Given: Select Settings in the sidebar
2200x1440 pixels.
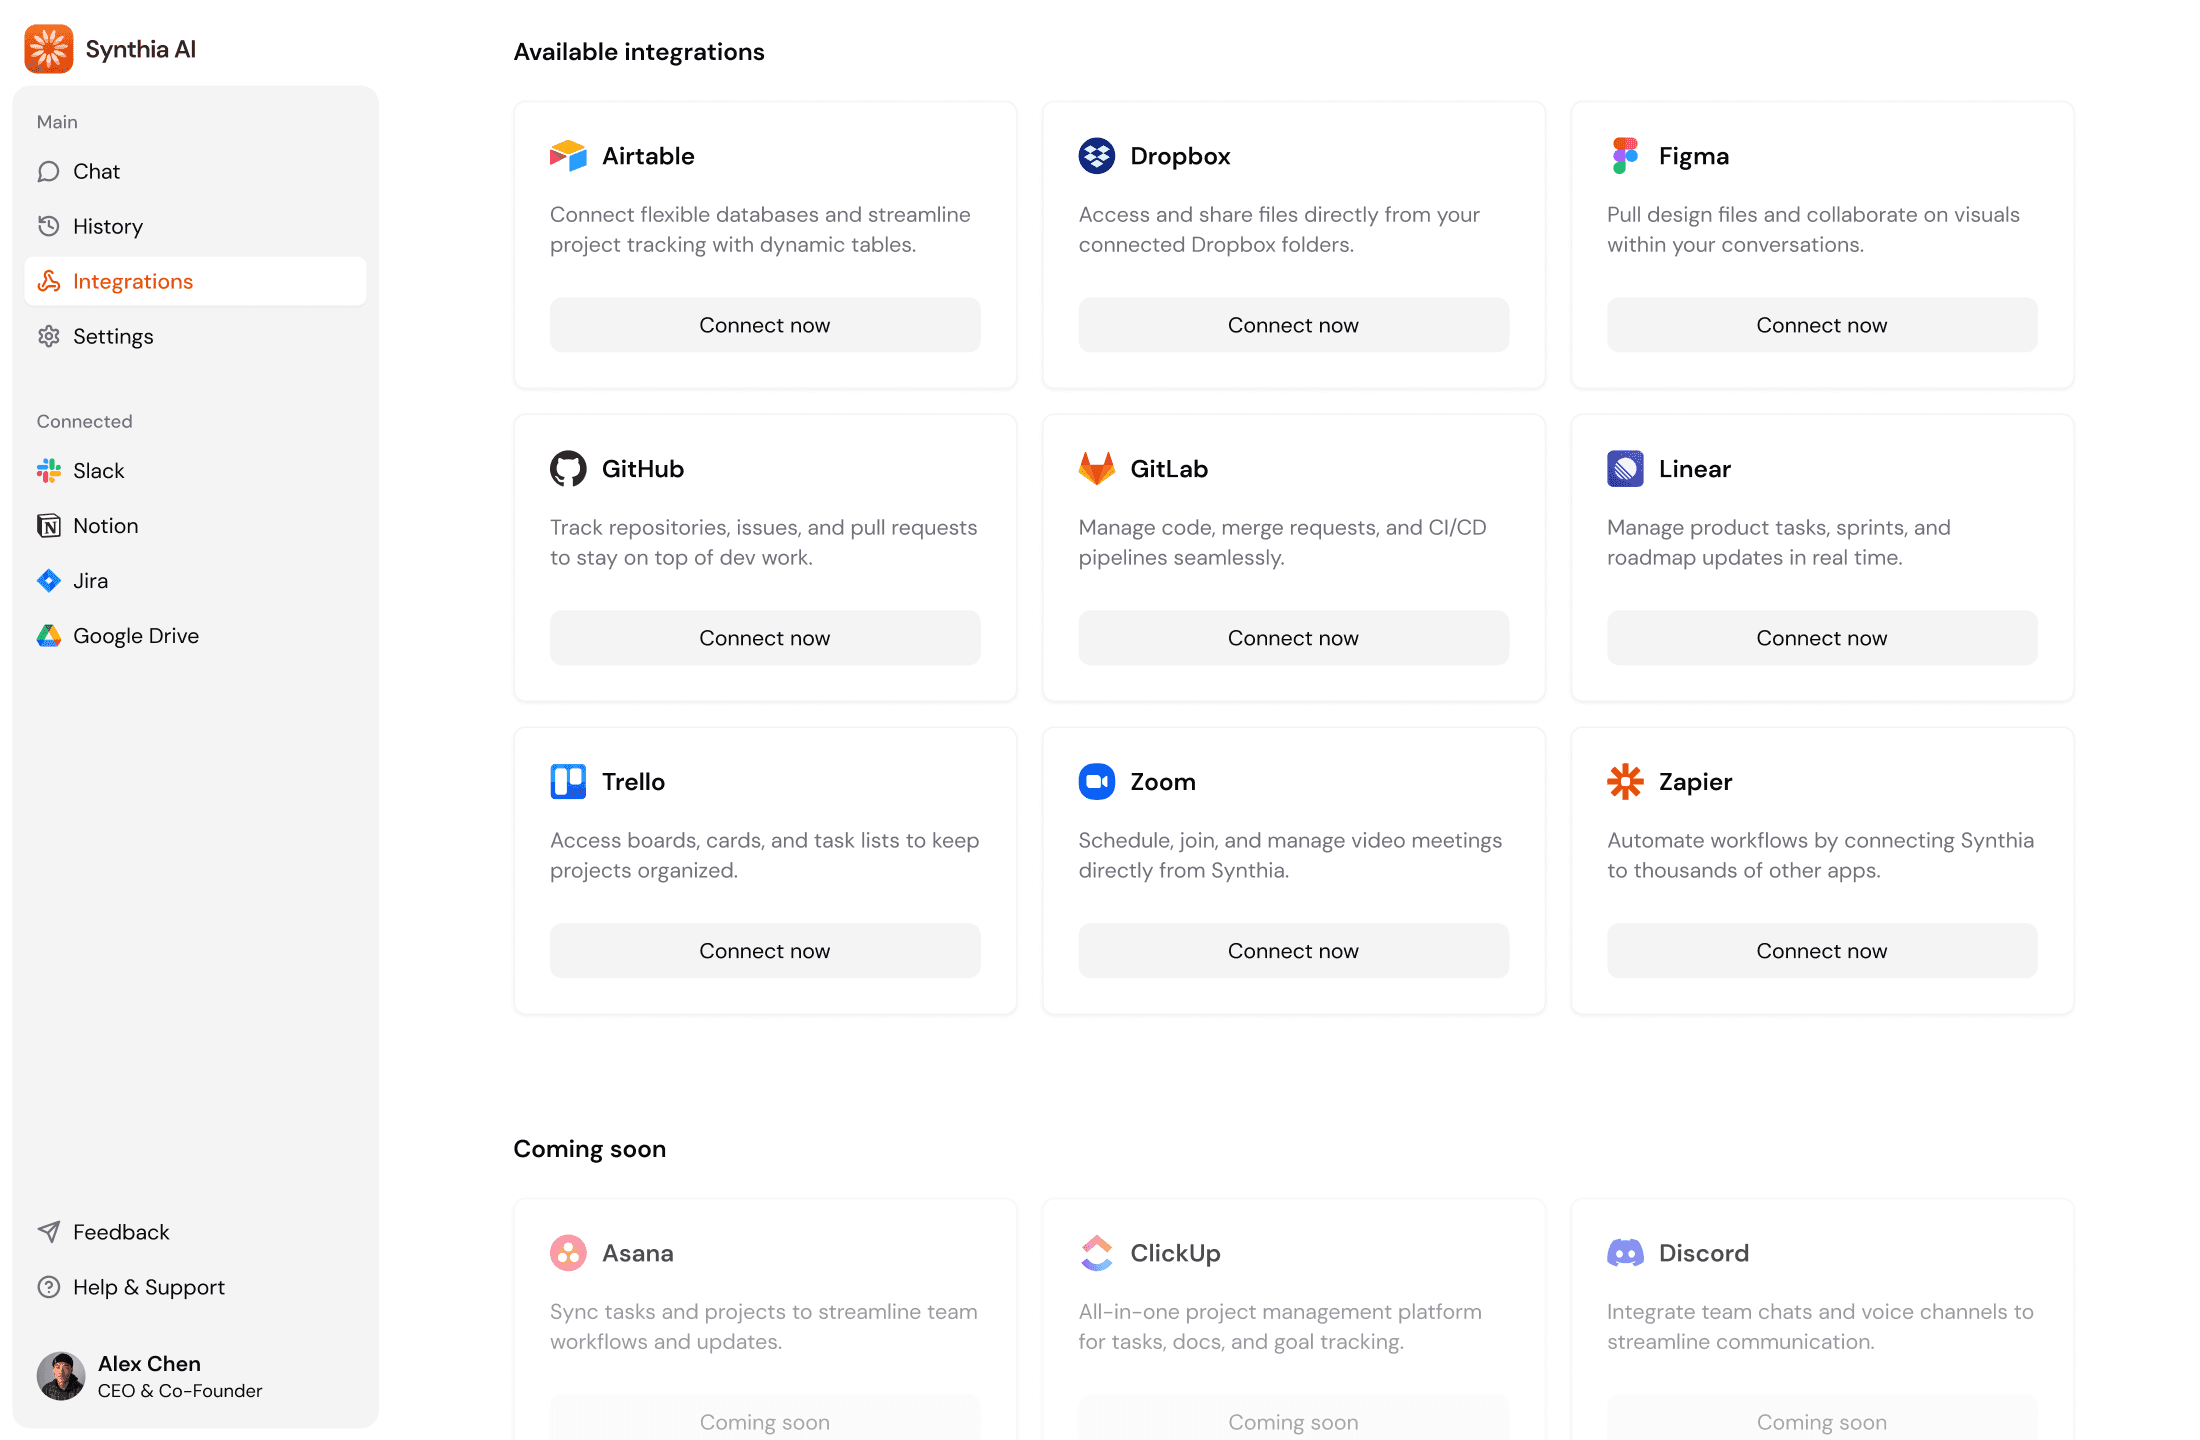Looking at the screenshot, I should pos(113,336).
